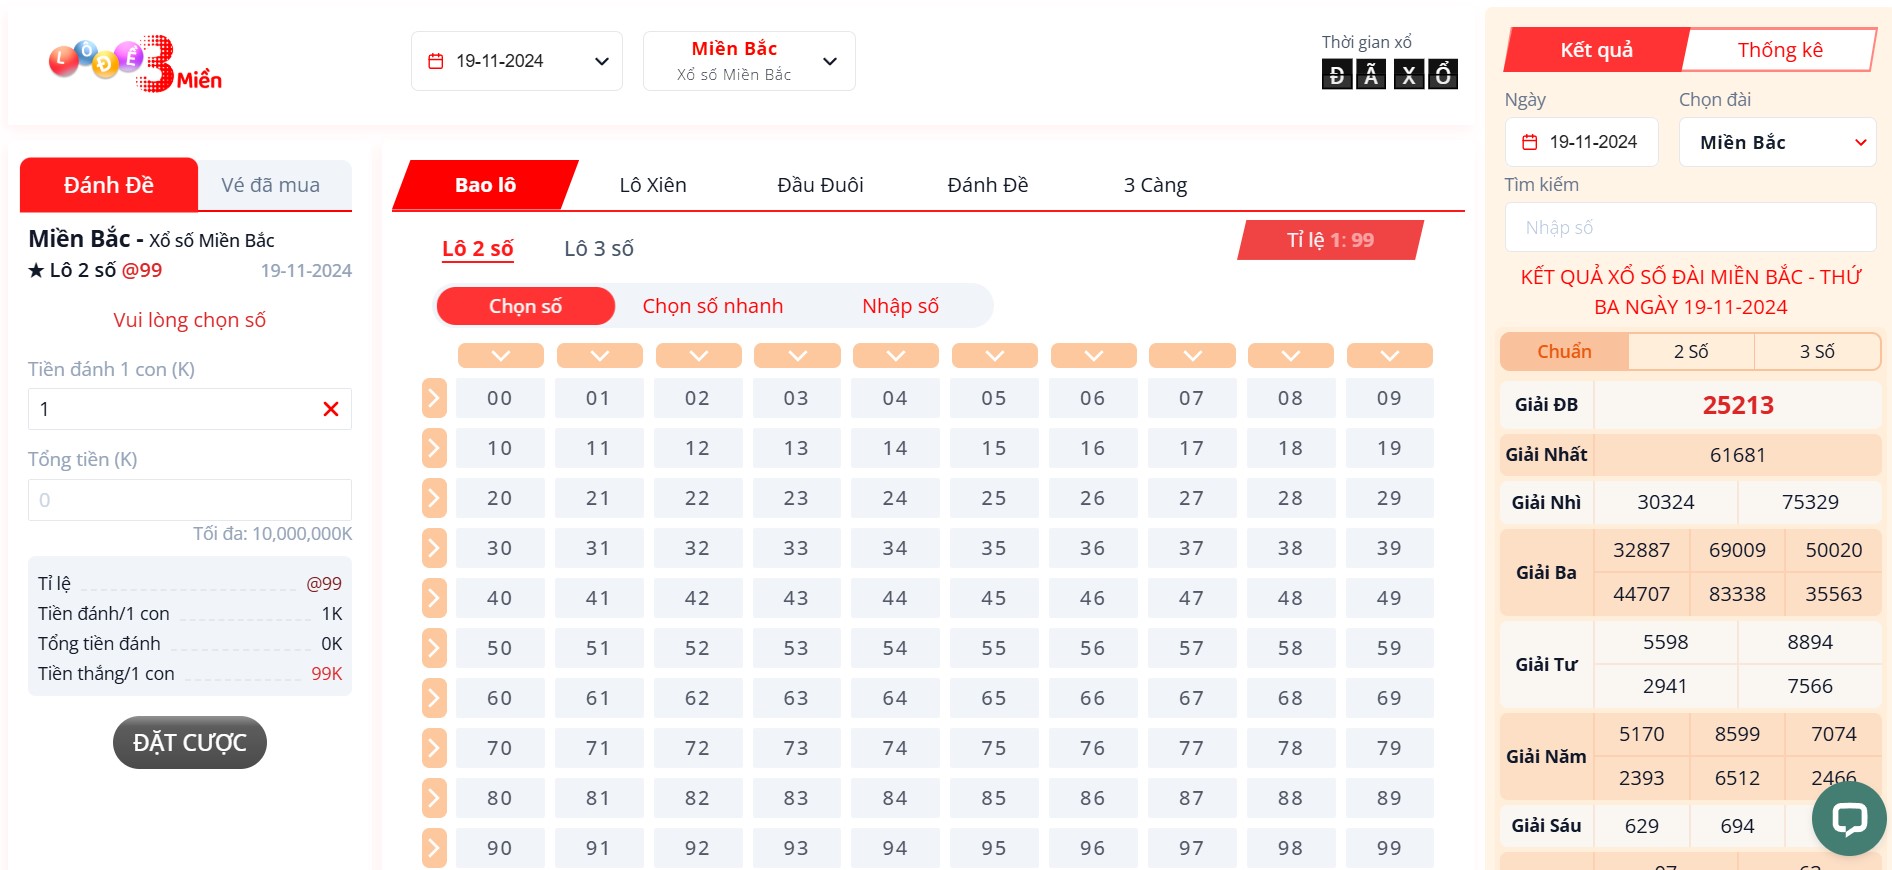Select entire row starting with 90
Image resolution: width=1892 pixels, height=870 pixels.
click(x=434, y=848)
